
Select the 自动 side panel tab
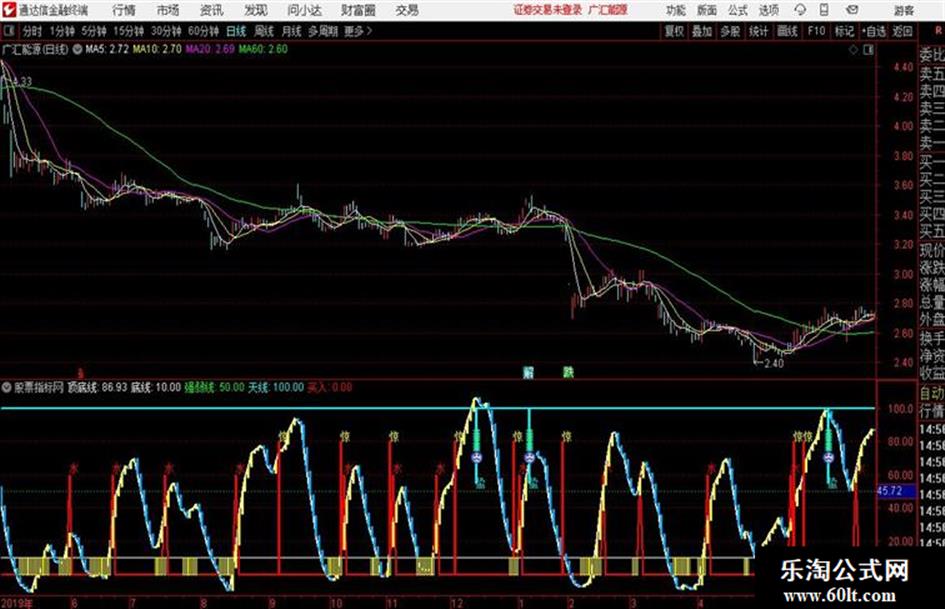point(932,393)
